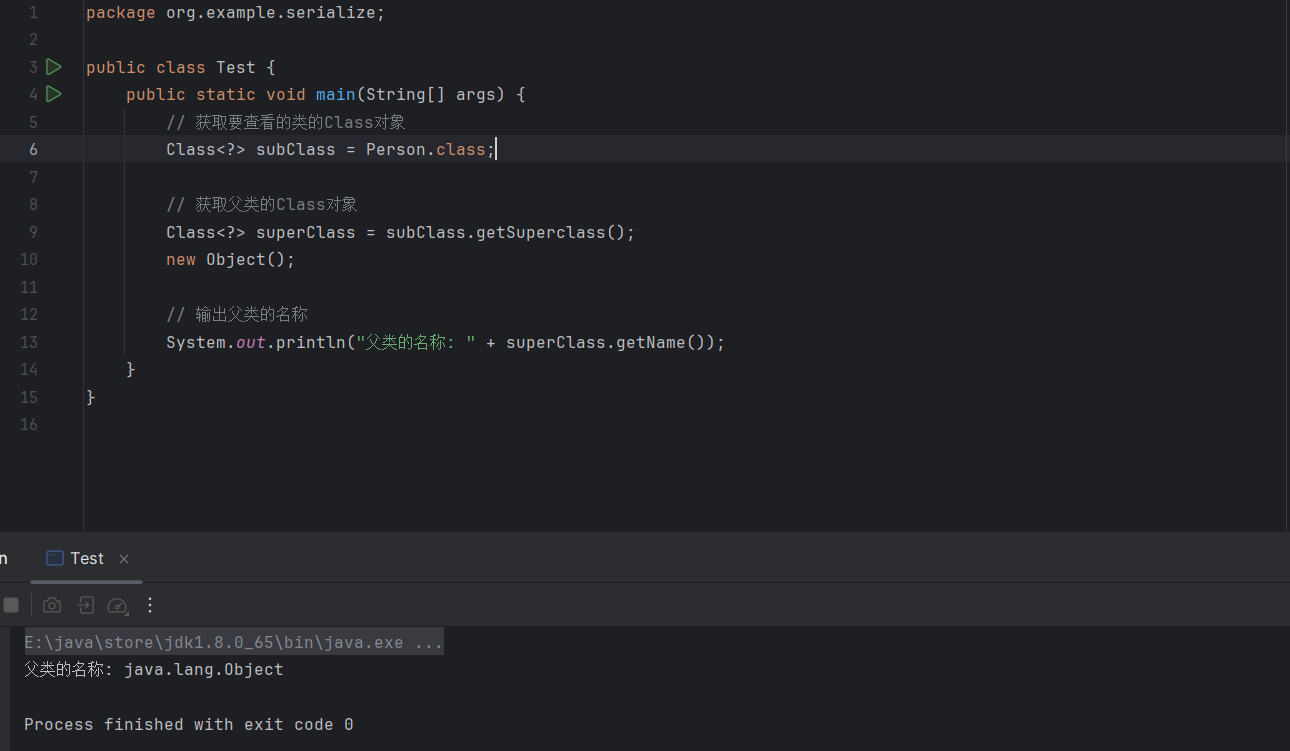Click line number 13 in gutter

pyautogui.click(x=28, y=342)
